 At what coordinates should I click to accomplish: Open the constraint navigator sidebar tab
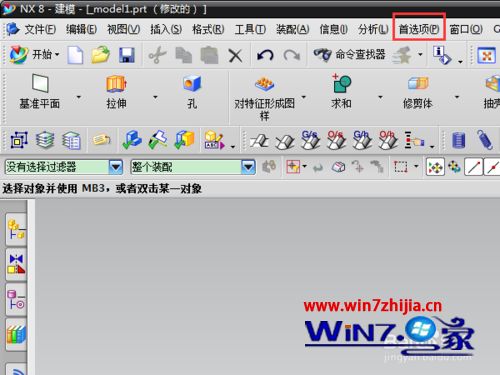[16, 264]
